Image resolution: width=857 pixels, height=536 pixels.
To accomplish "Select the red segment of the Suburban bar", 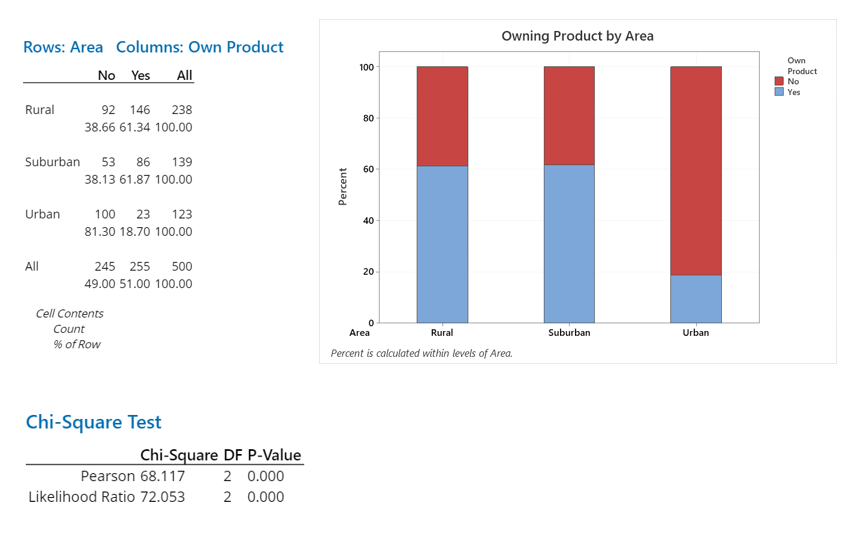I will coord(569,115).
